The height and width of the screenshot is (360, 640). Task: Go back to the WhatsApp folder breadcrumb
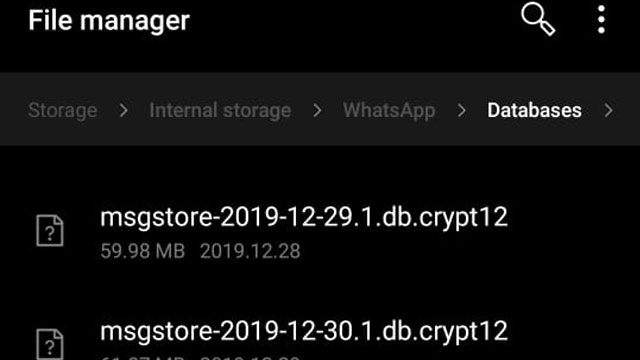pyautogui.click(x=389, y=110)
